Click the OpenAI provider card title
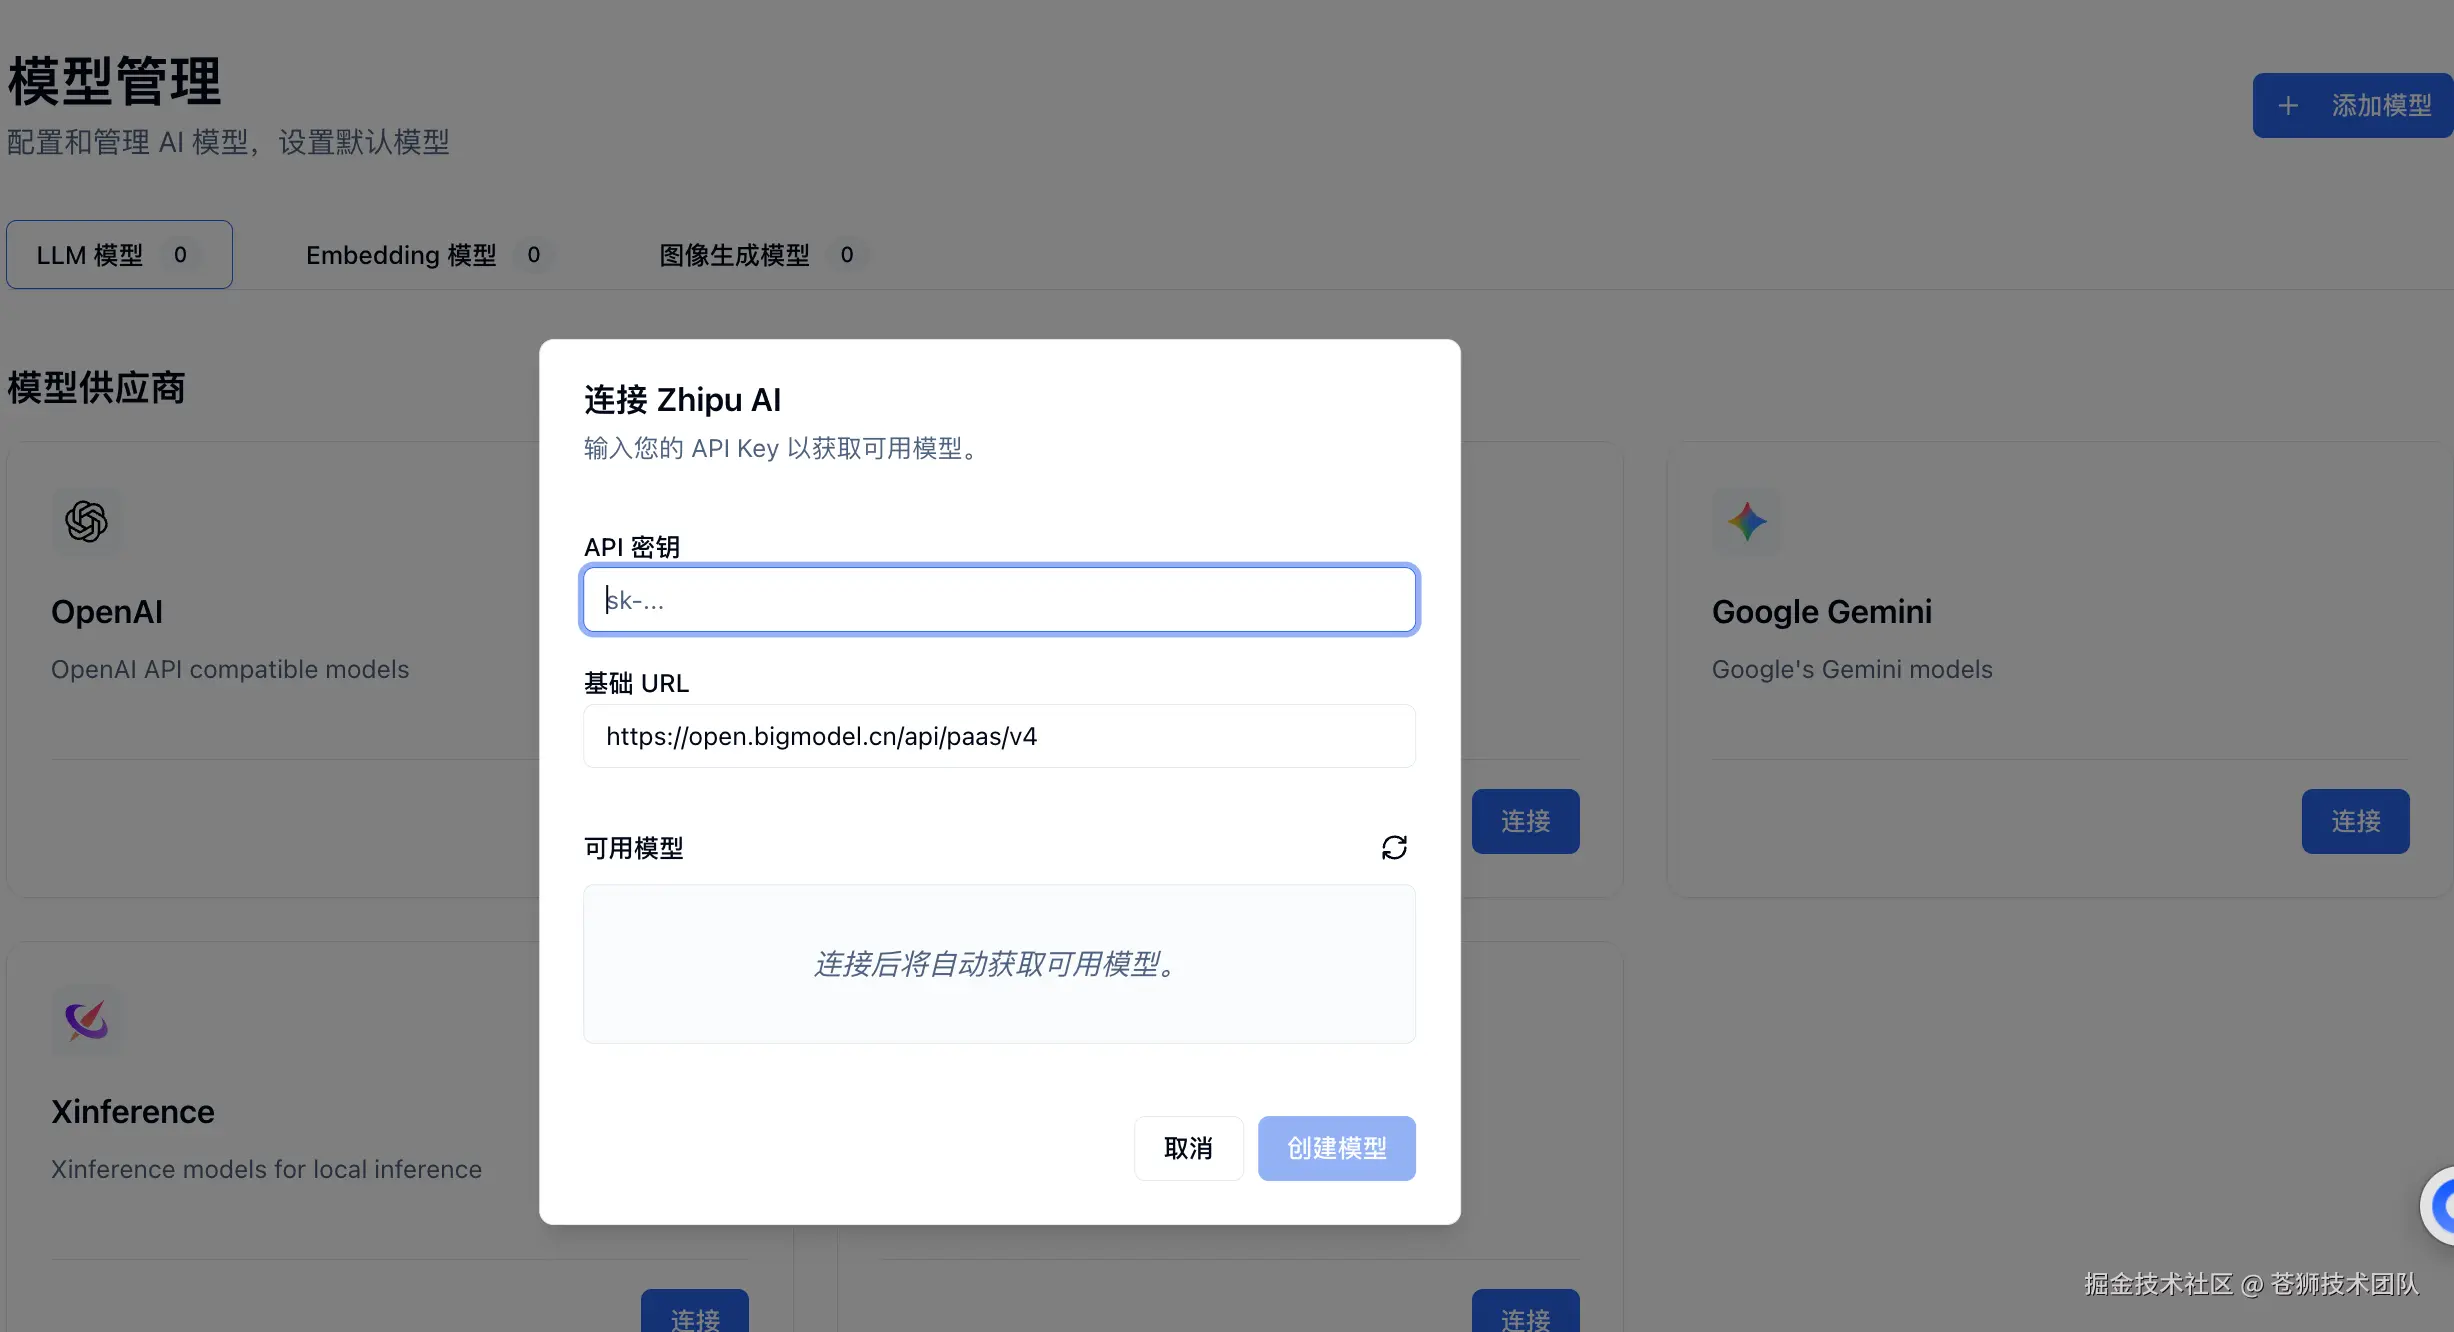2454x1332 pixels. pyautogui.click(x=107, y=612)
